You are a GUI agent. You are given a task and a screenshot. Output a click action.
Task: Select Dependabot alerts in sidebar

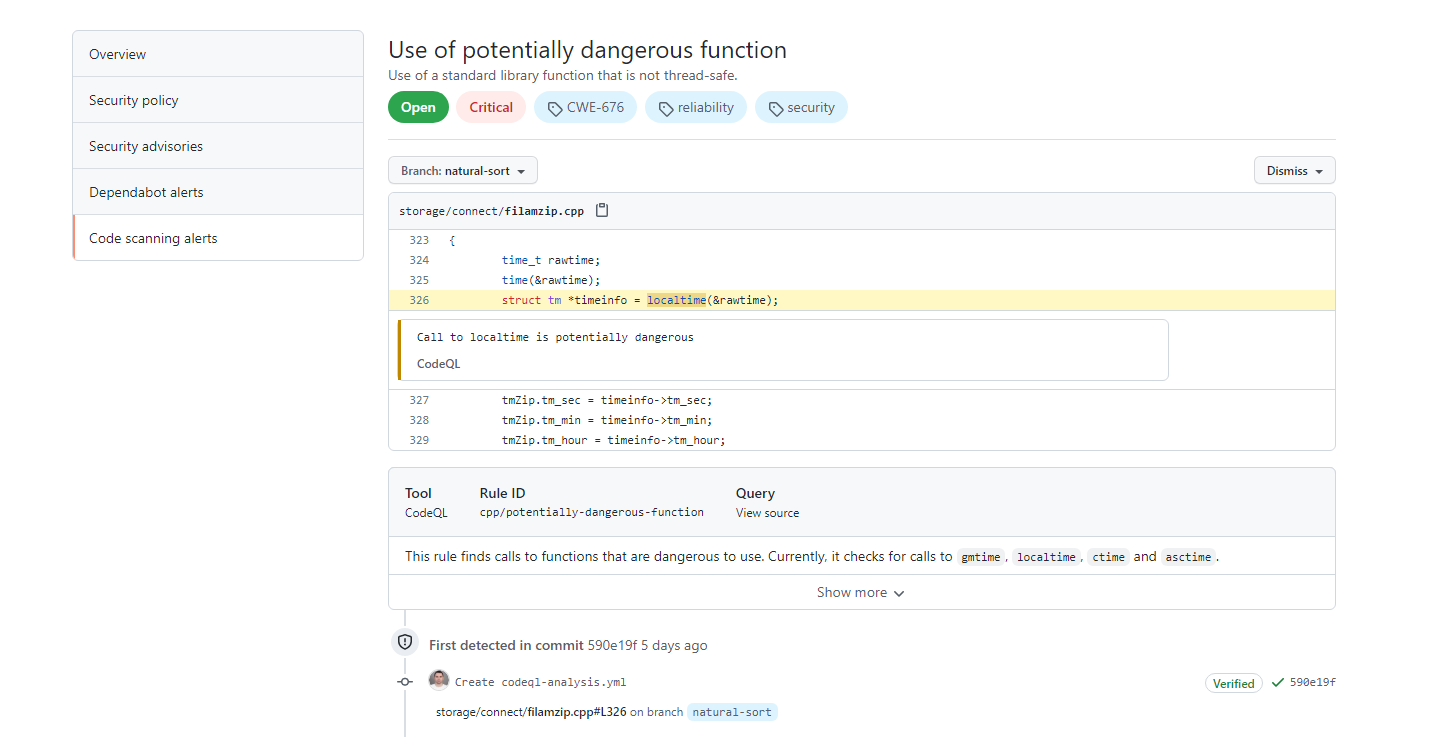tap(218, 192)
